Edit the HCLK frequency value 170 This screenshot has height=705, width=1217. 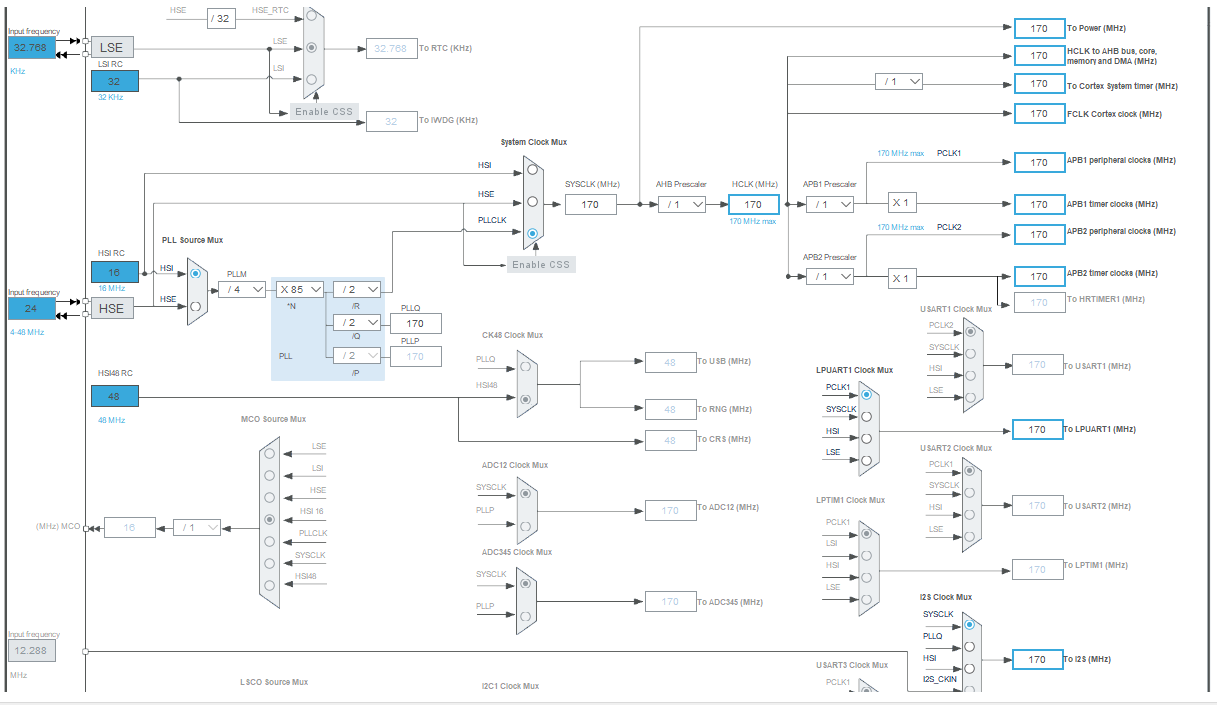tap(752, 204)
